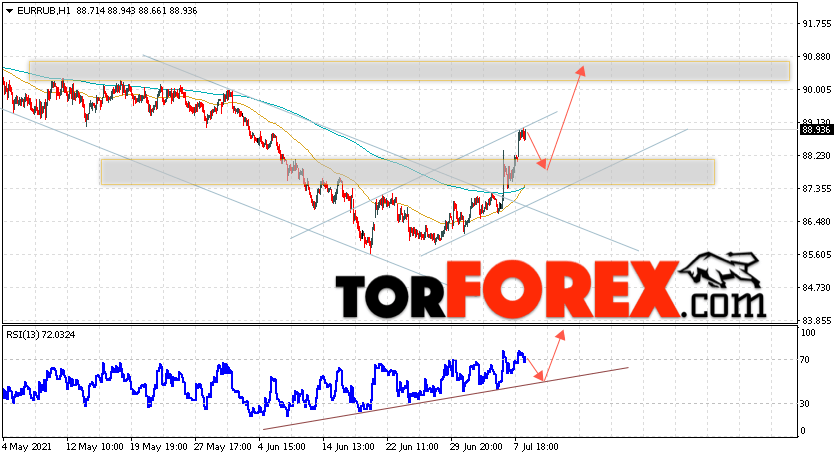Select the OHLC values 88.714 88.943 88.661 88.936
The image size is (838, 458).
(137, 11)
